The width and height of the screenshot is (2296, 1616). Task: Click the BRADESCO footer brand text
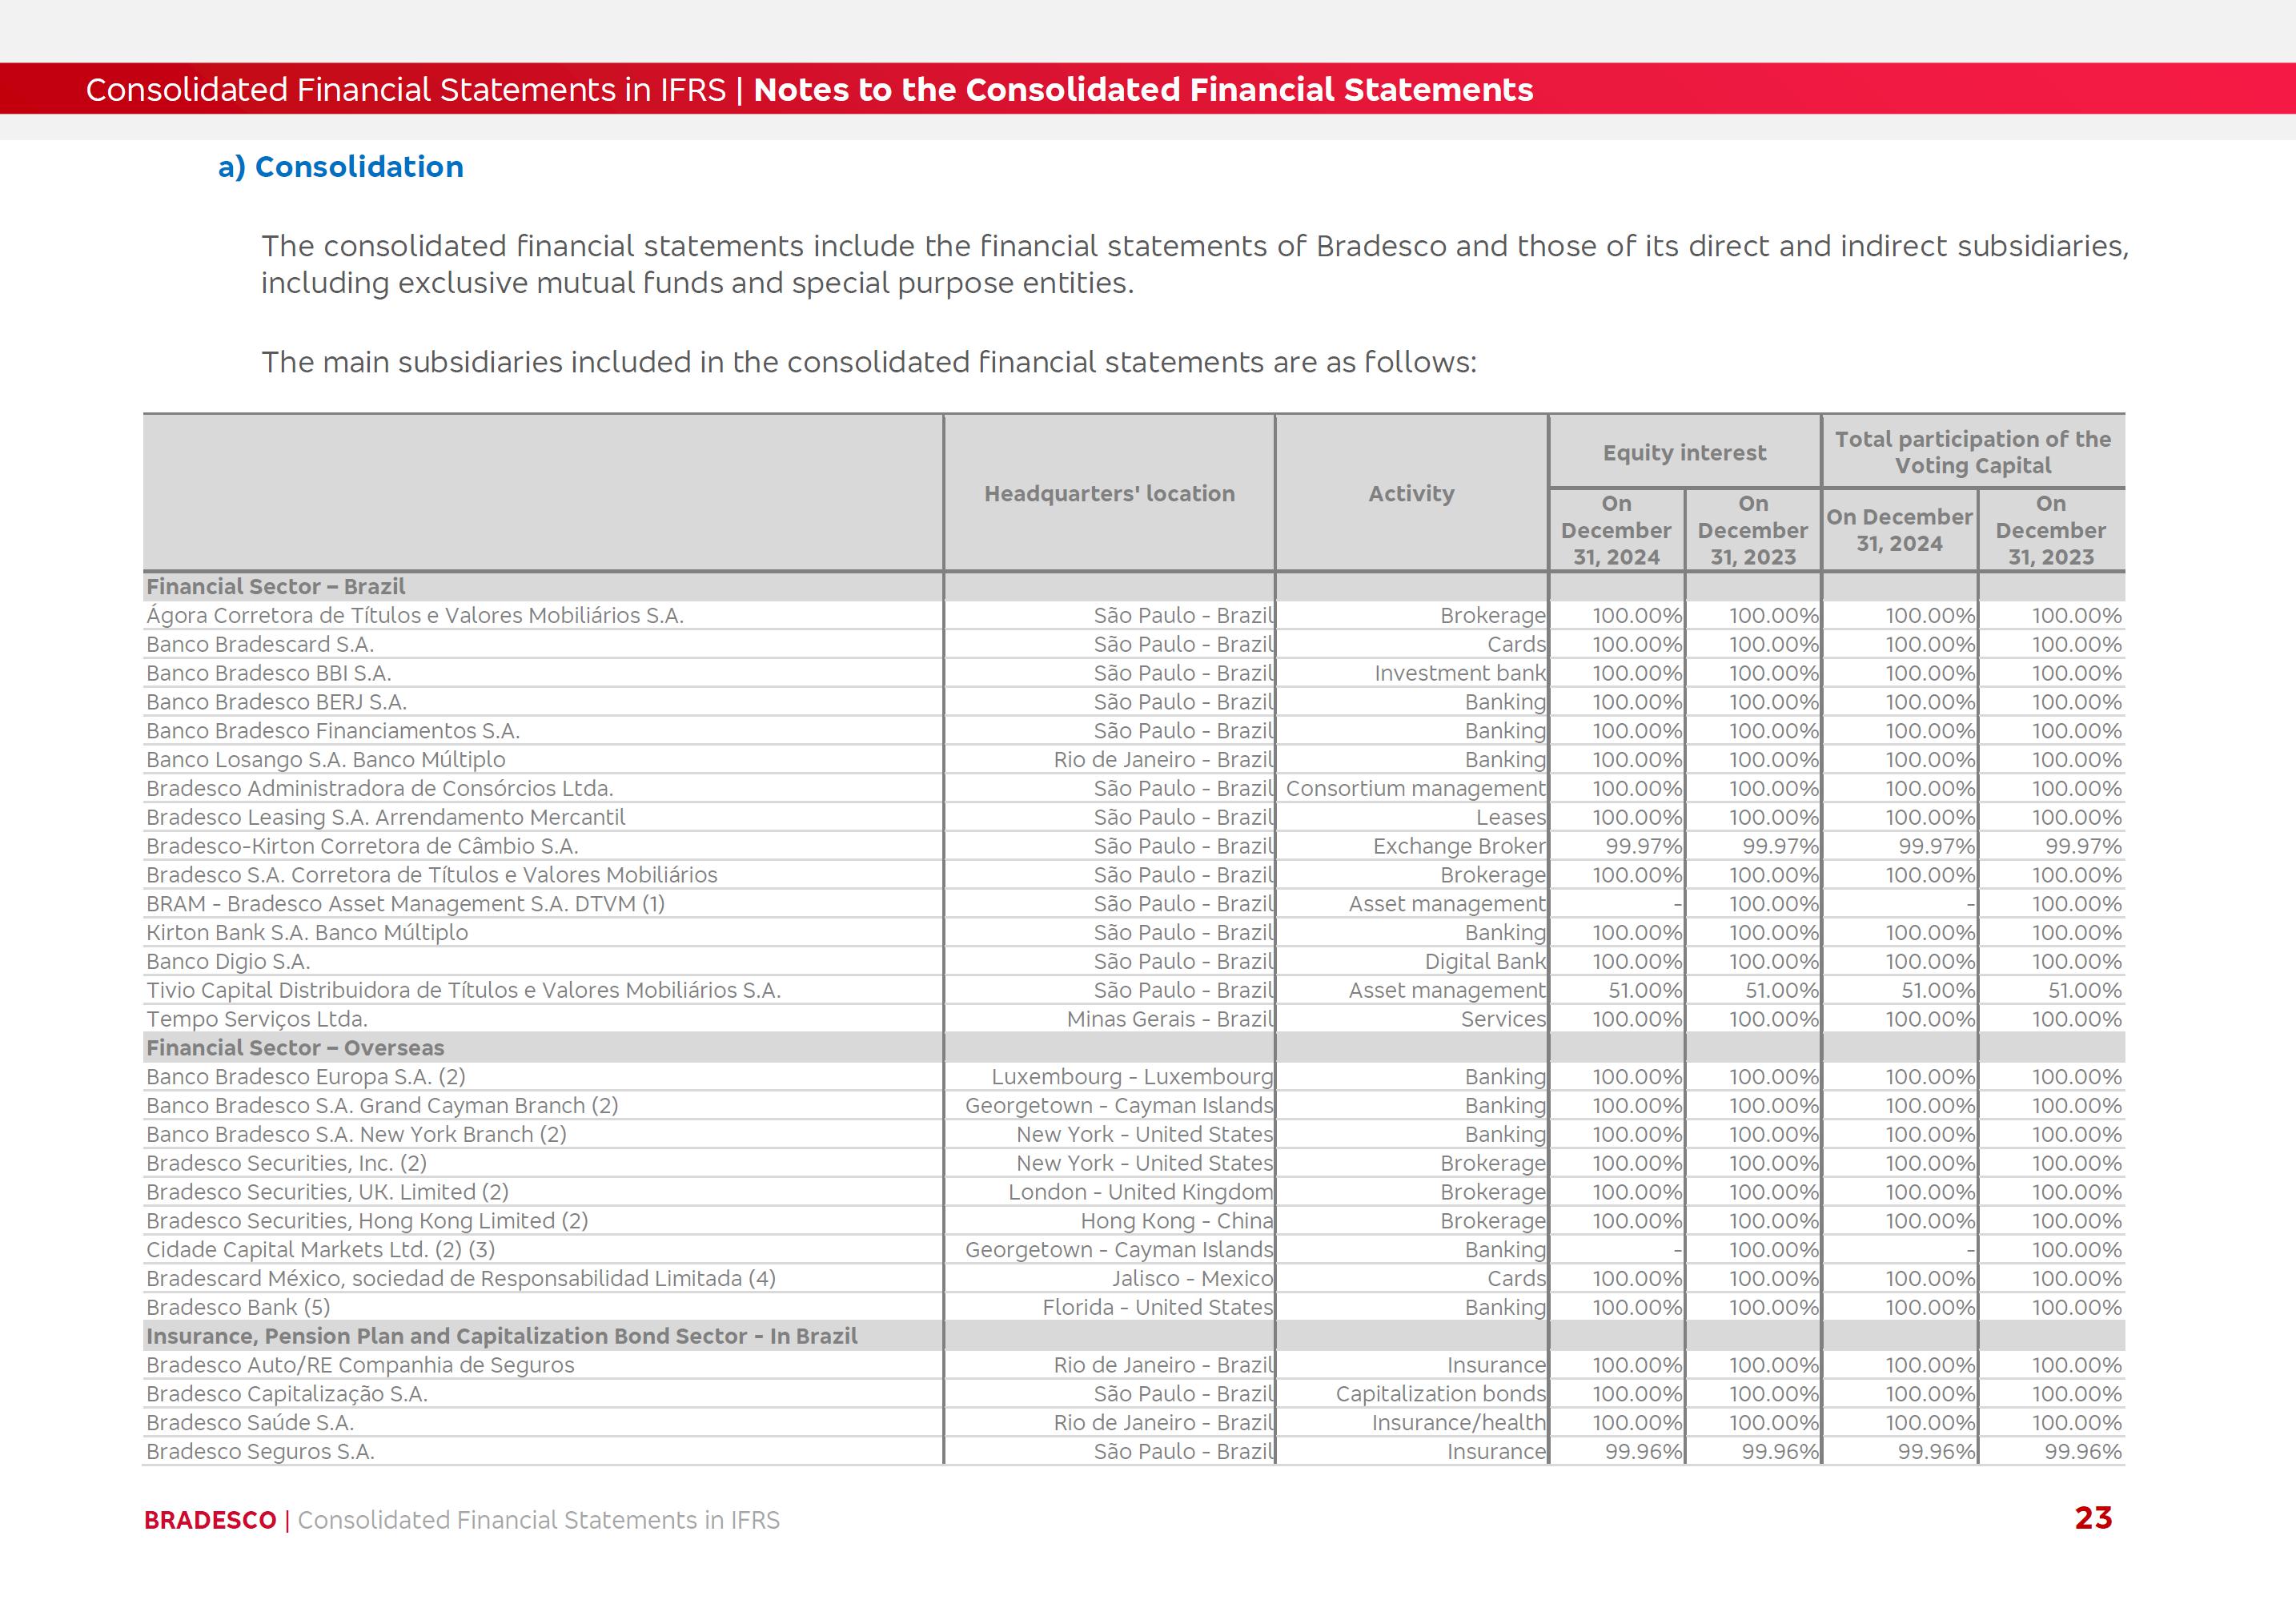pos(210,1520)
